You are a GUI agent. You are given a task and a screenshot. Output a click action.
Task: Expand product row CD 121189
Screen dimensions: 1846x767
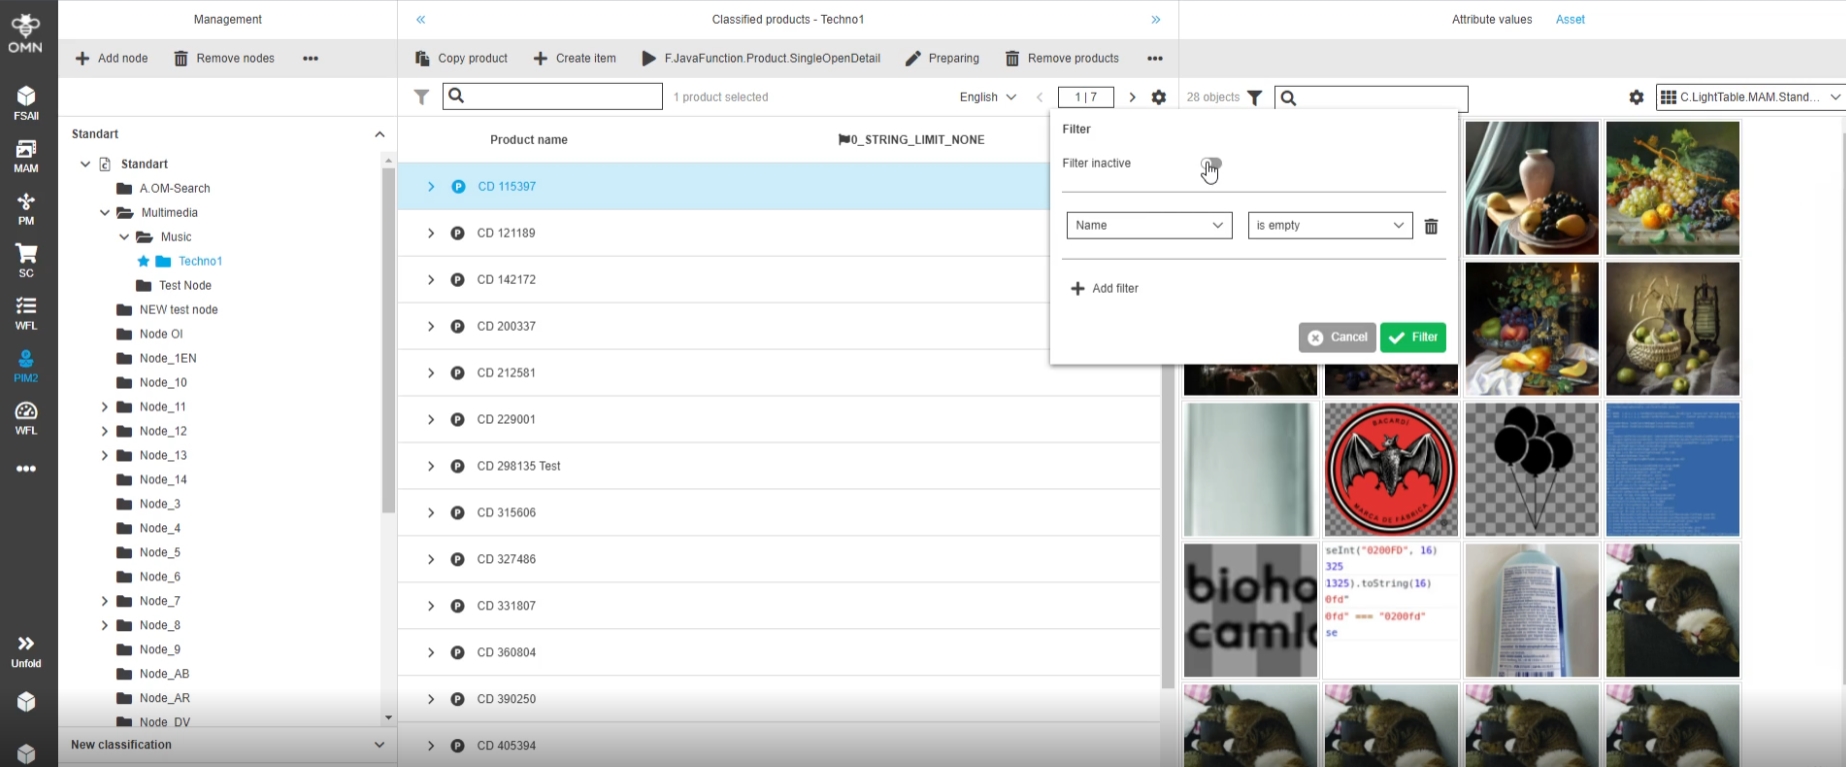pyautogui.click(x=431, y=233)
